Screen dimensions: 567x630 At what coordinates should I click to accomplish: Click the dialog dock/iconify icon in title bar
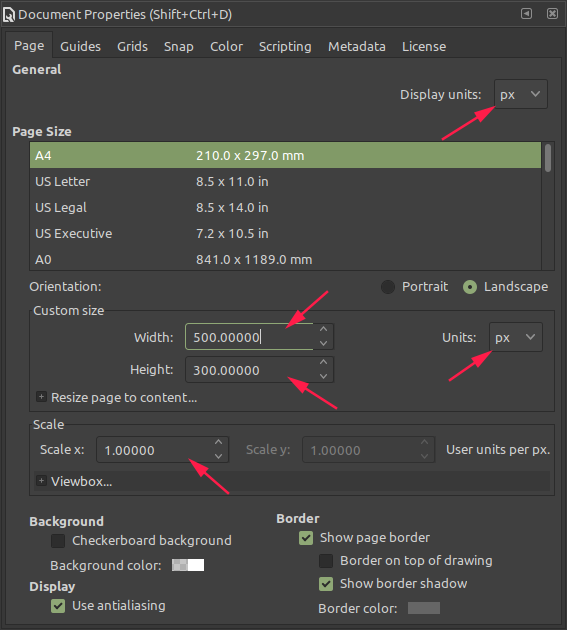coord(526,14)
